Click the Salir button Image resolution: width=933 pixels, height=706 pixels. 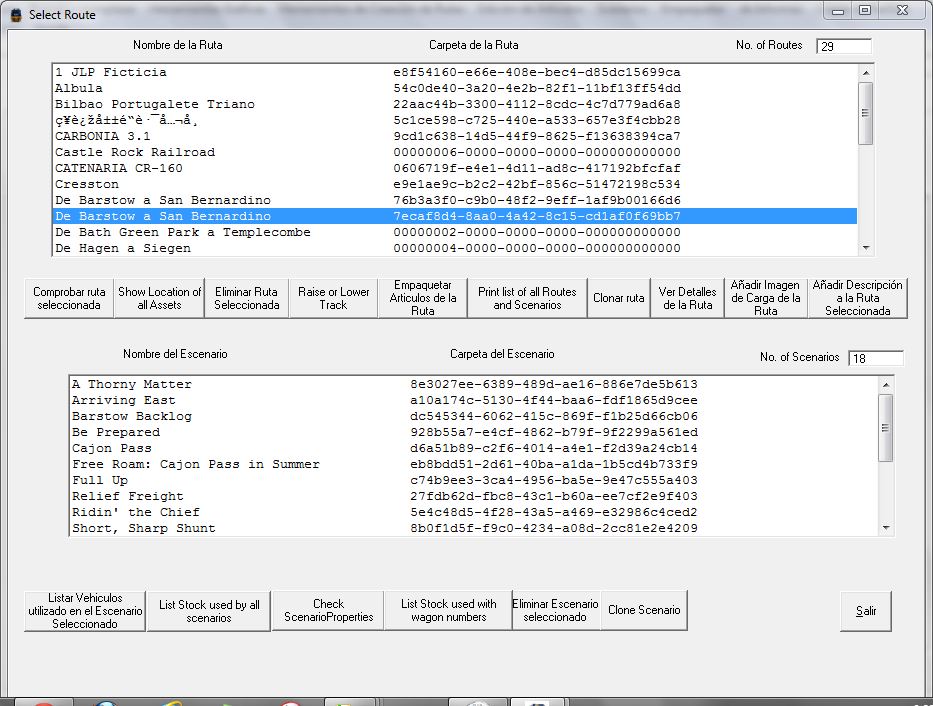(865, 611)
